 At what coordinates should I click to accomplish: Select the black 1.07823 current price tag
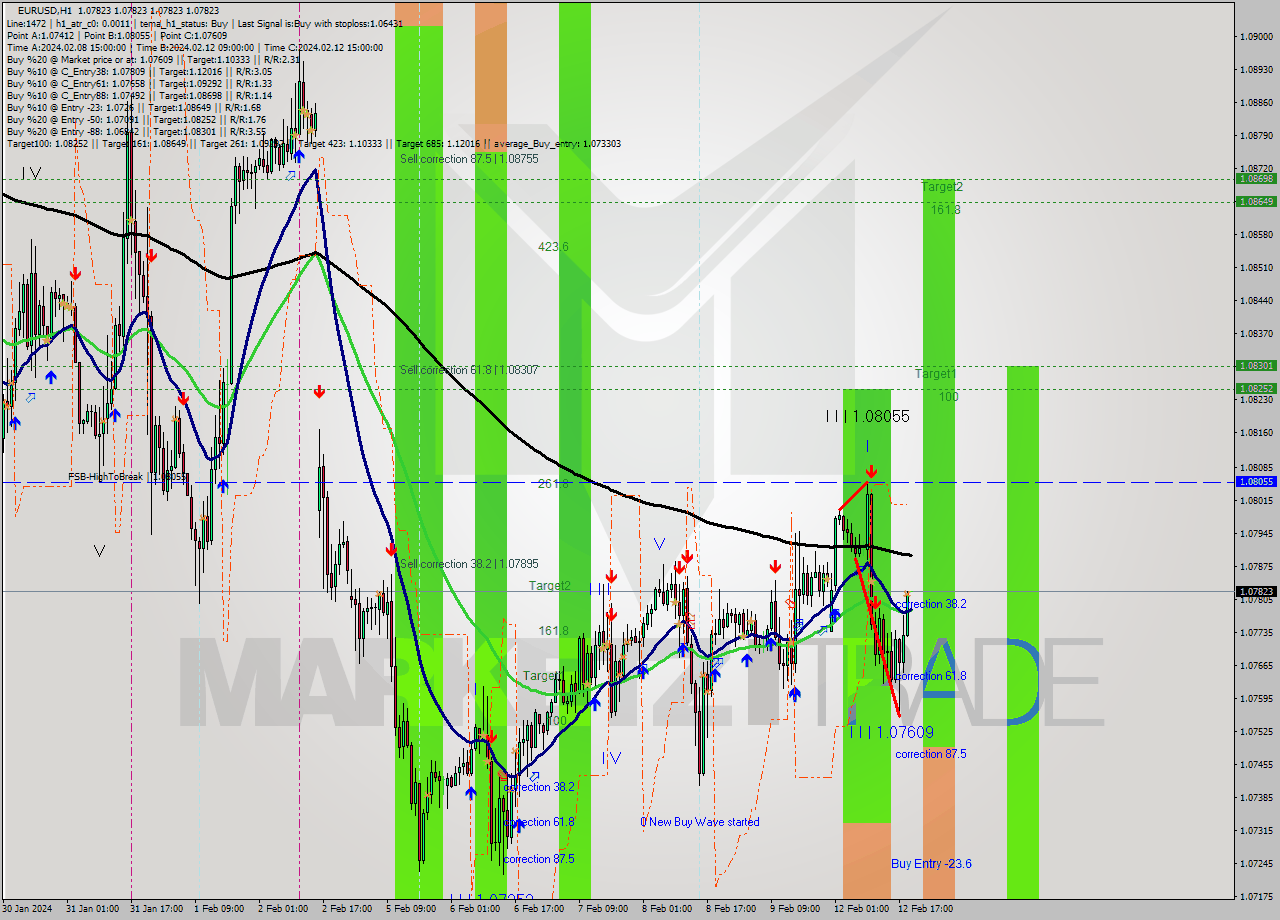click(x=1256, y=591)
